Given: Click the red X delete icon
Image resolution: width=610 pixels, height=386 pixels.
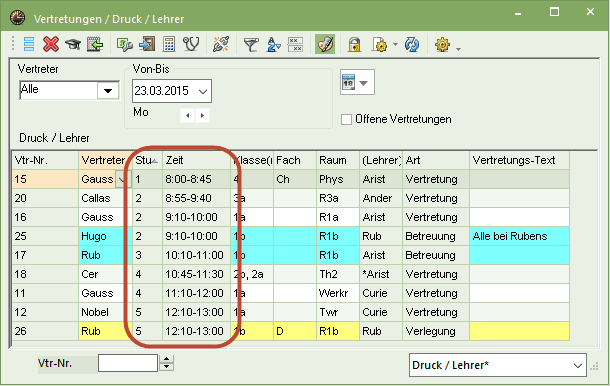Looking at the screenshot, I should point(51,44).
